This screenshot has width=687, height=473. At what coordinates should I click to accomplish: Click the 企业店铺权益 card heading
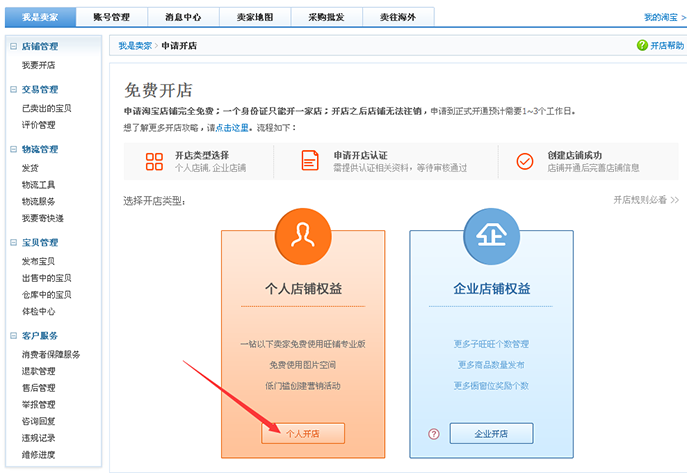pos(492,289)
